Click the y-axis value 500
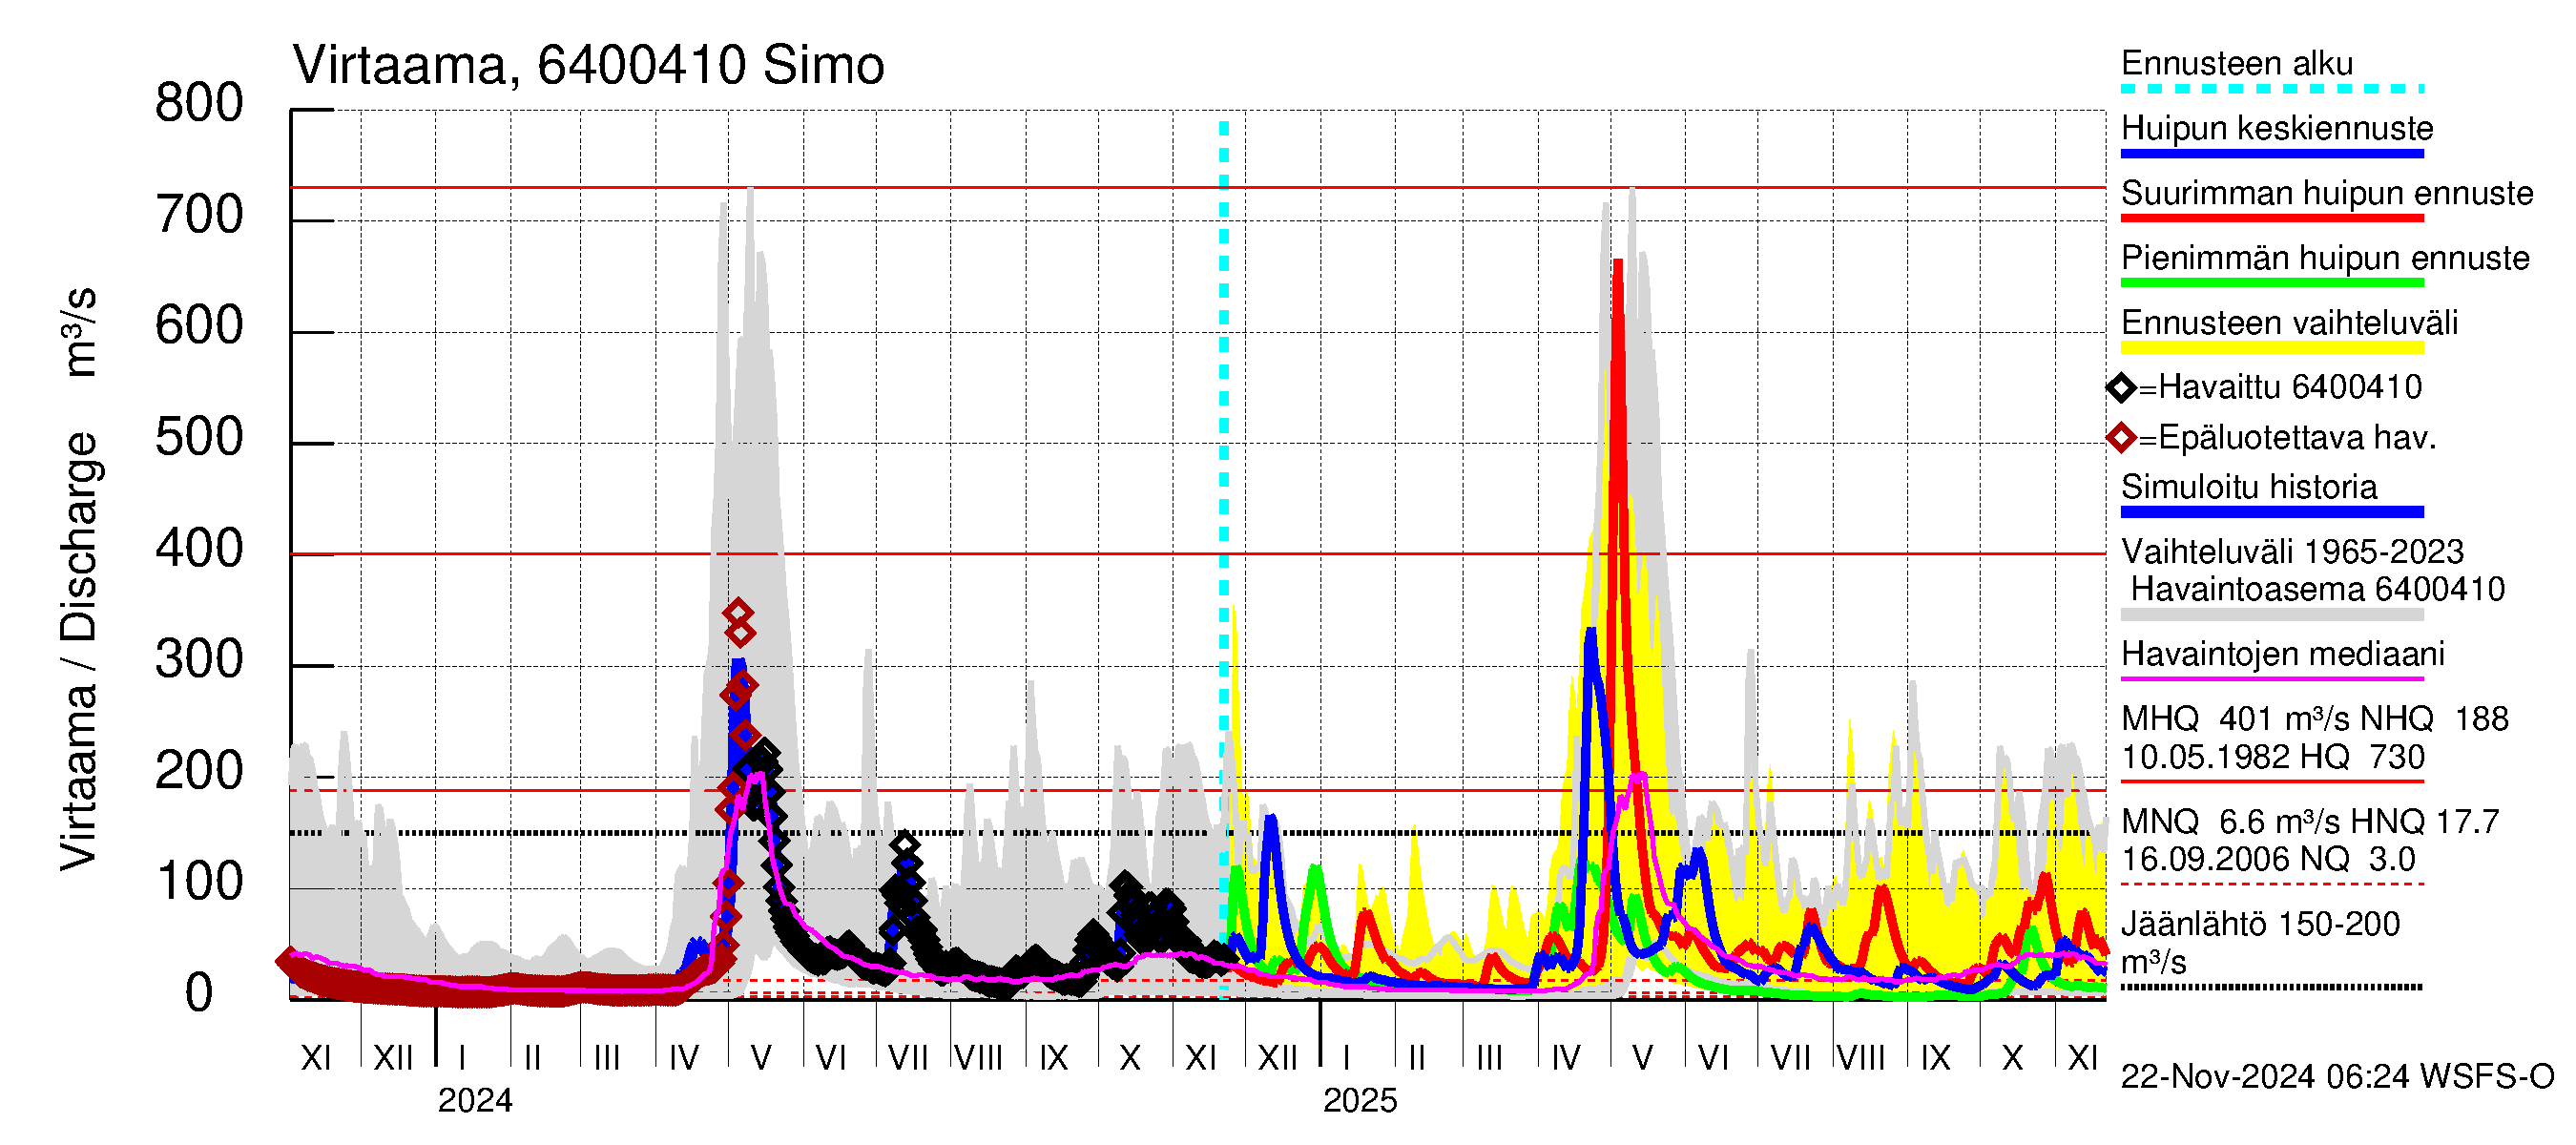Screen dimensions: 2576x1145 (199, 438)
